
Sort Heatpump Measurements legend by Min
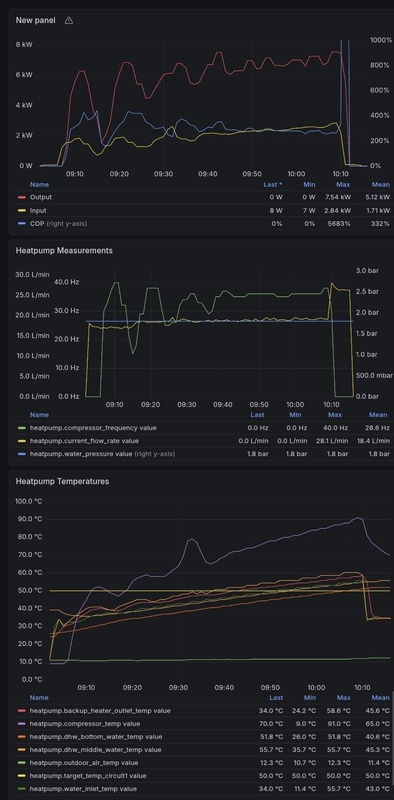tap(296, 415)
